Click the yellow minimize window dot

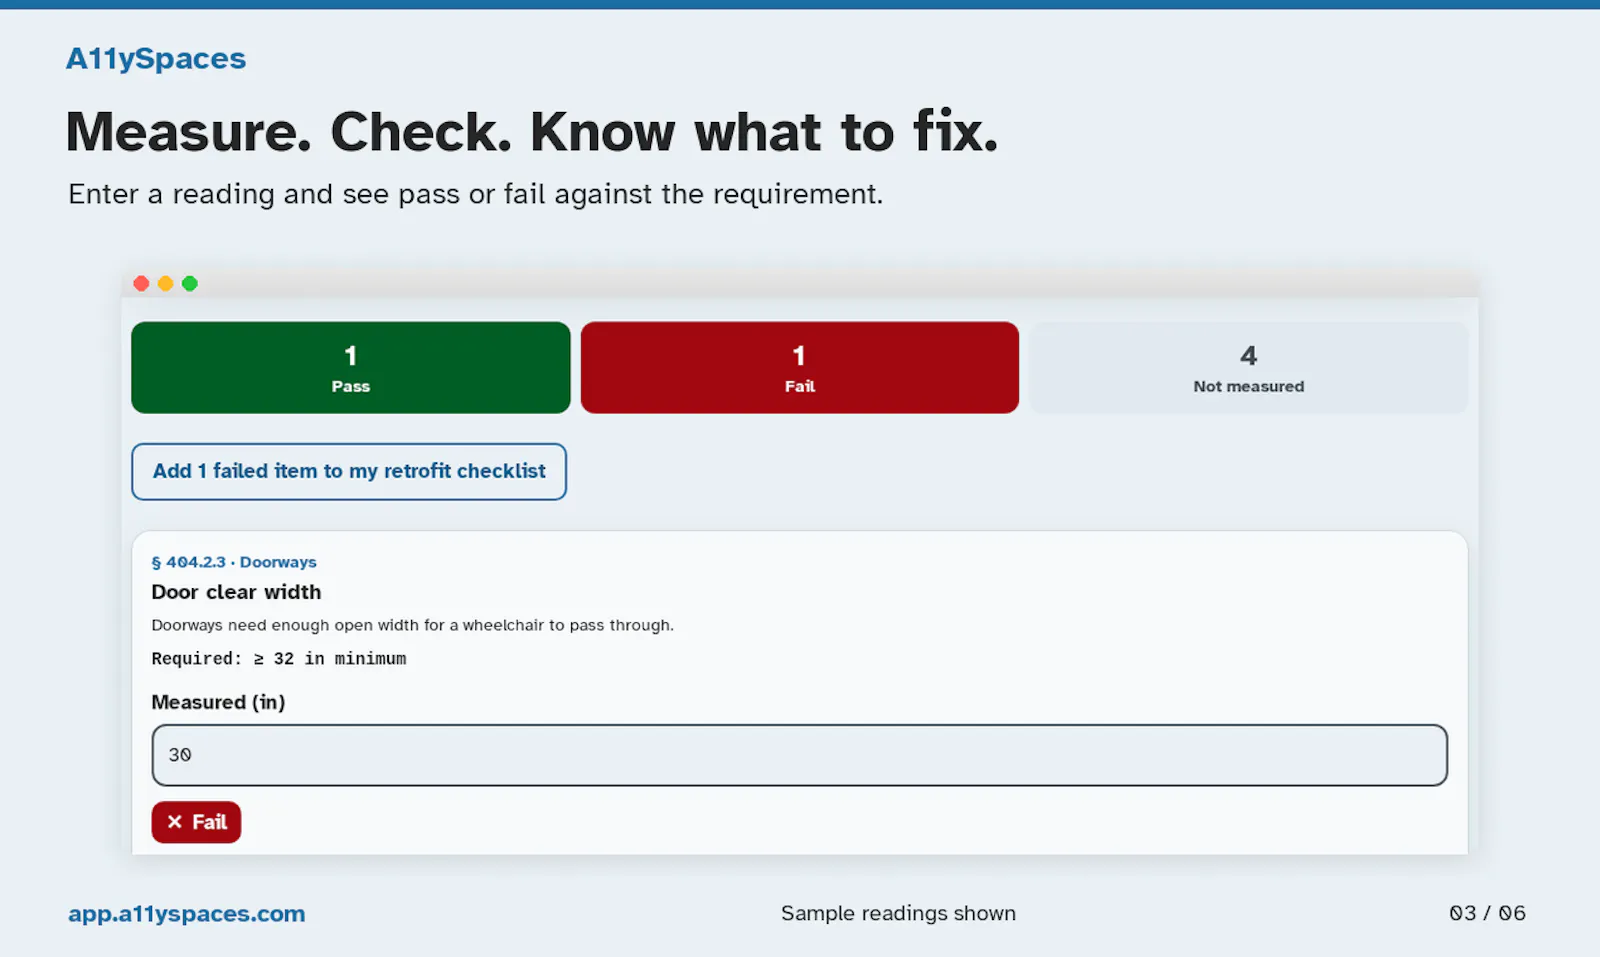point(165,284)
